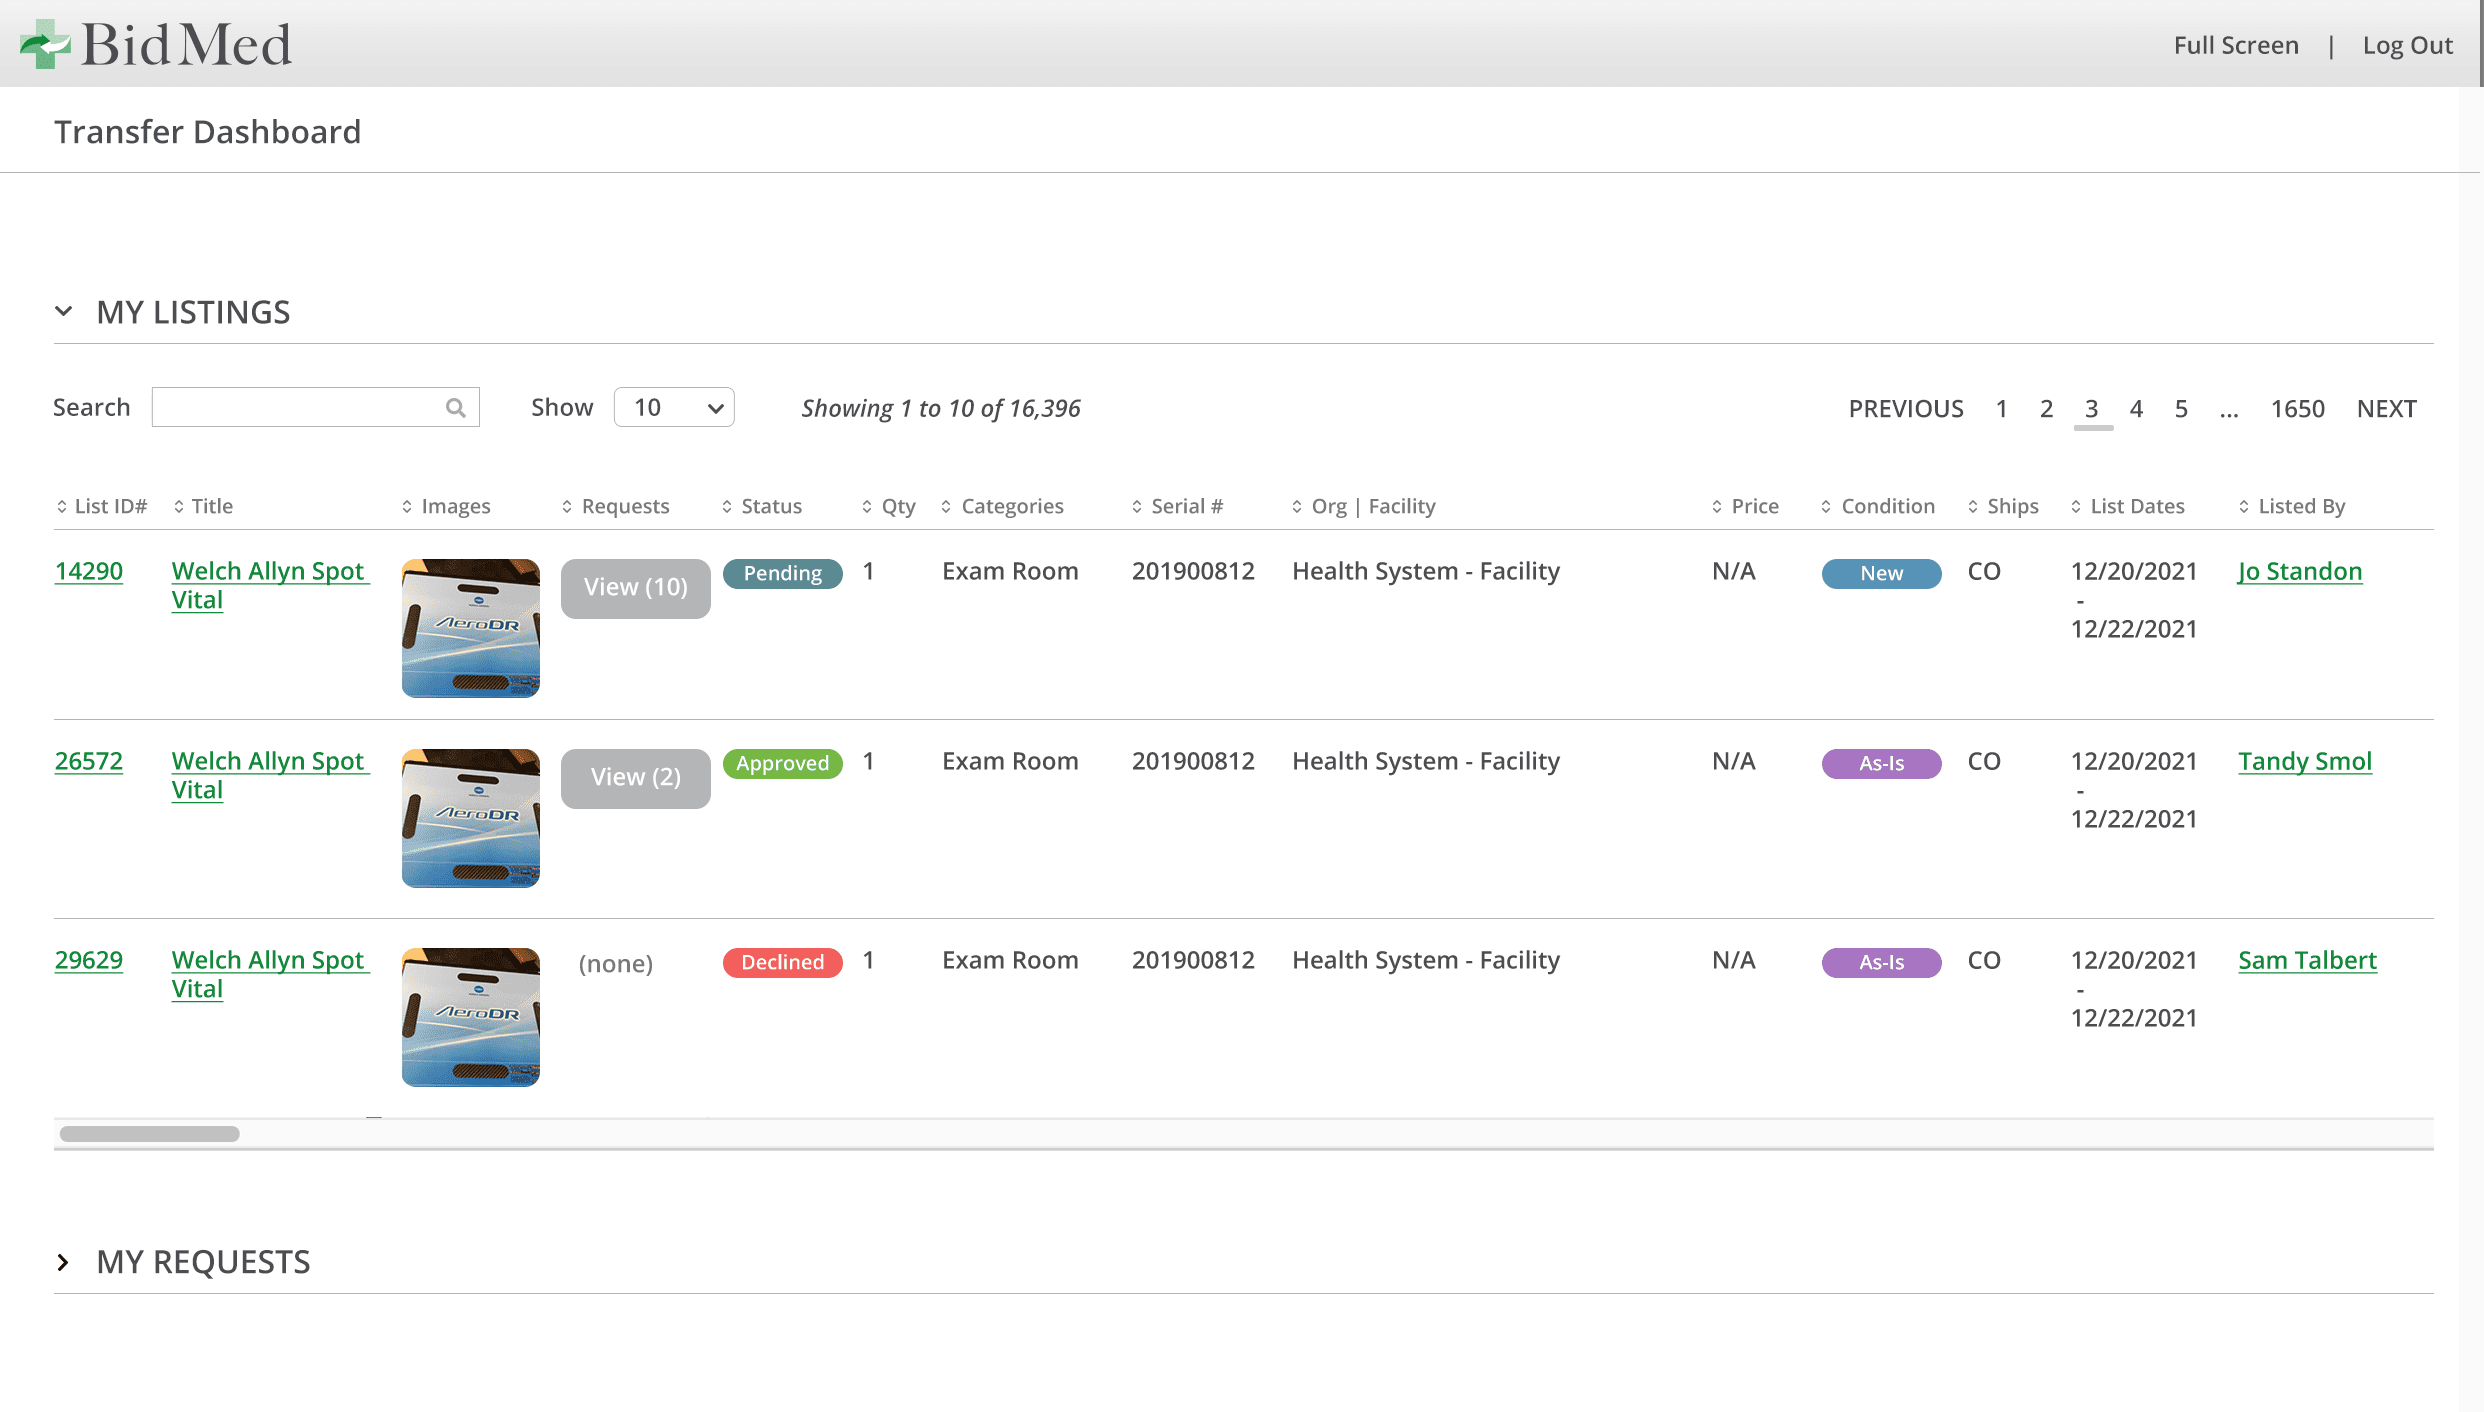
Task: Click the search magnifier icon
Action: tap(456, 408)
